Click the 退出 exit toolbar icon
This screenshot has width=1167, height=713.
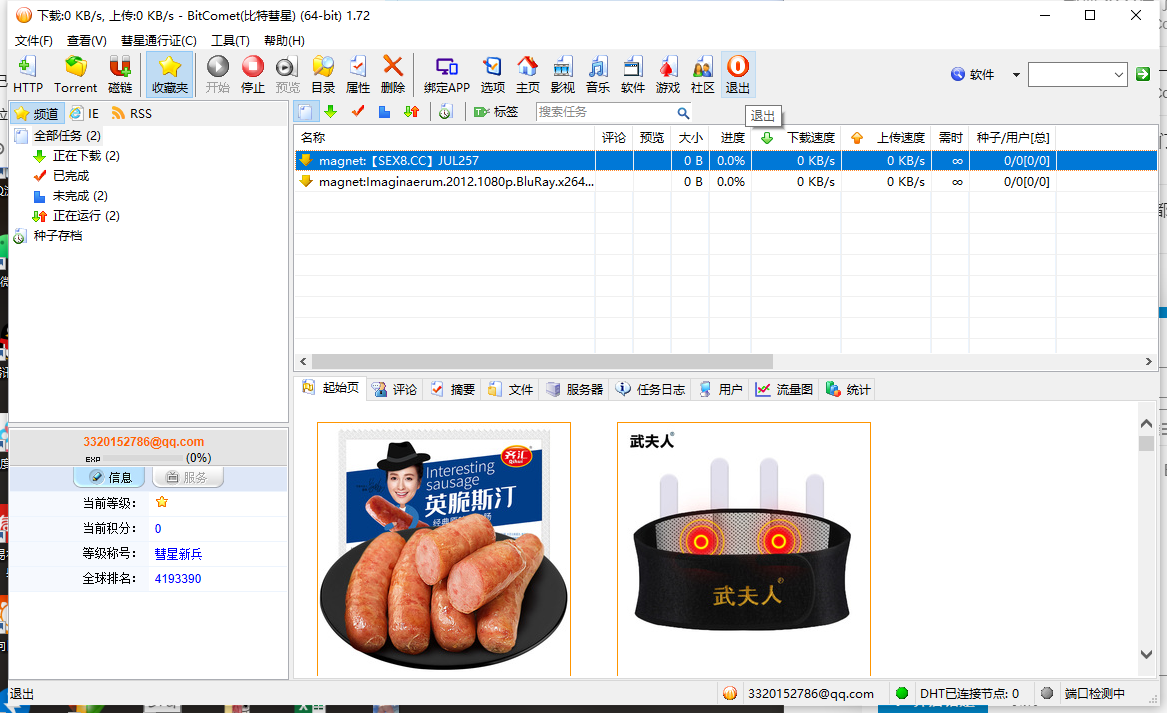pyautogui.click(x=738, y=74)
